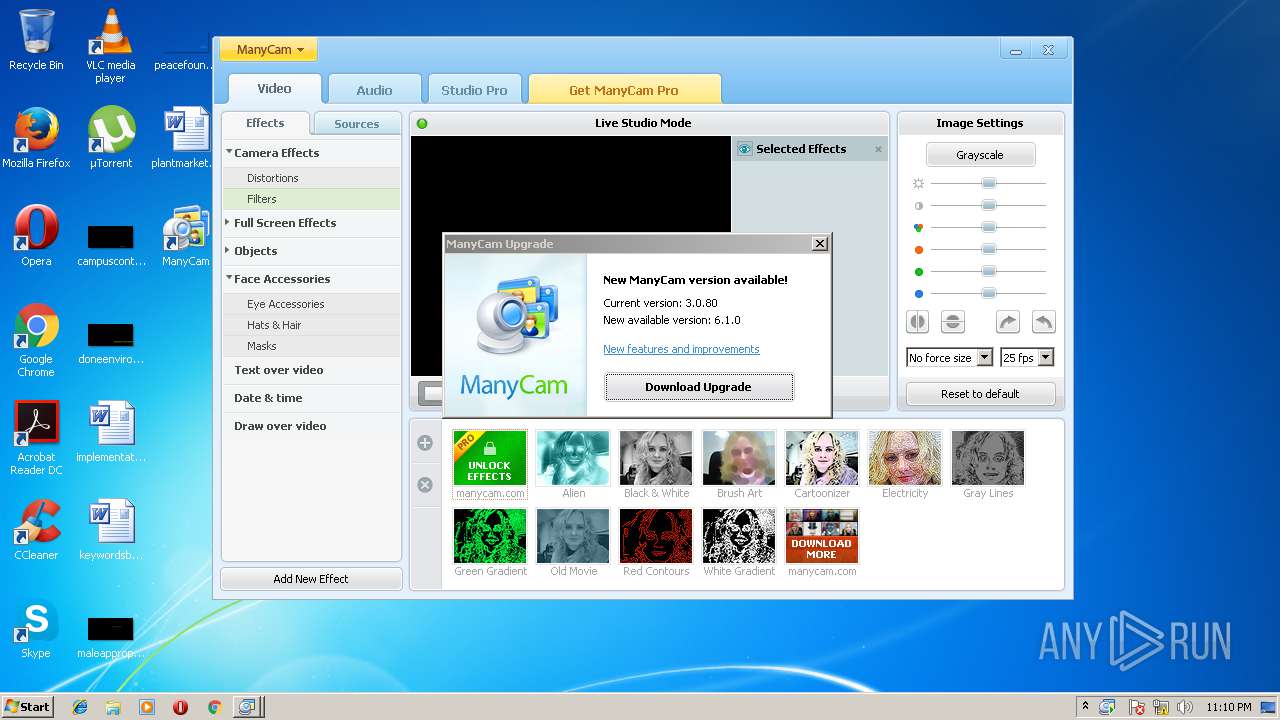Open Internet Explorer from taskbar
Screen dimensions: 1280x720
tap(80, 707)
